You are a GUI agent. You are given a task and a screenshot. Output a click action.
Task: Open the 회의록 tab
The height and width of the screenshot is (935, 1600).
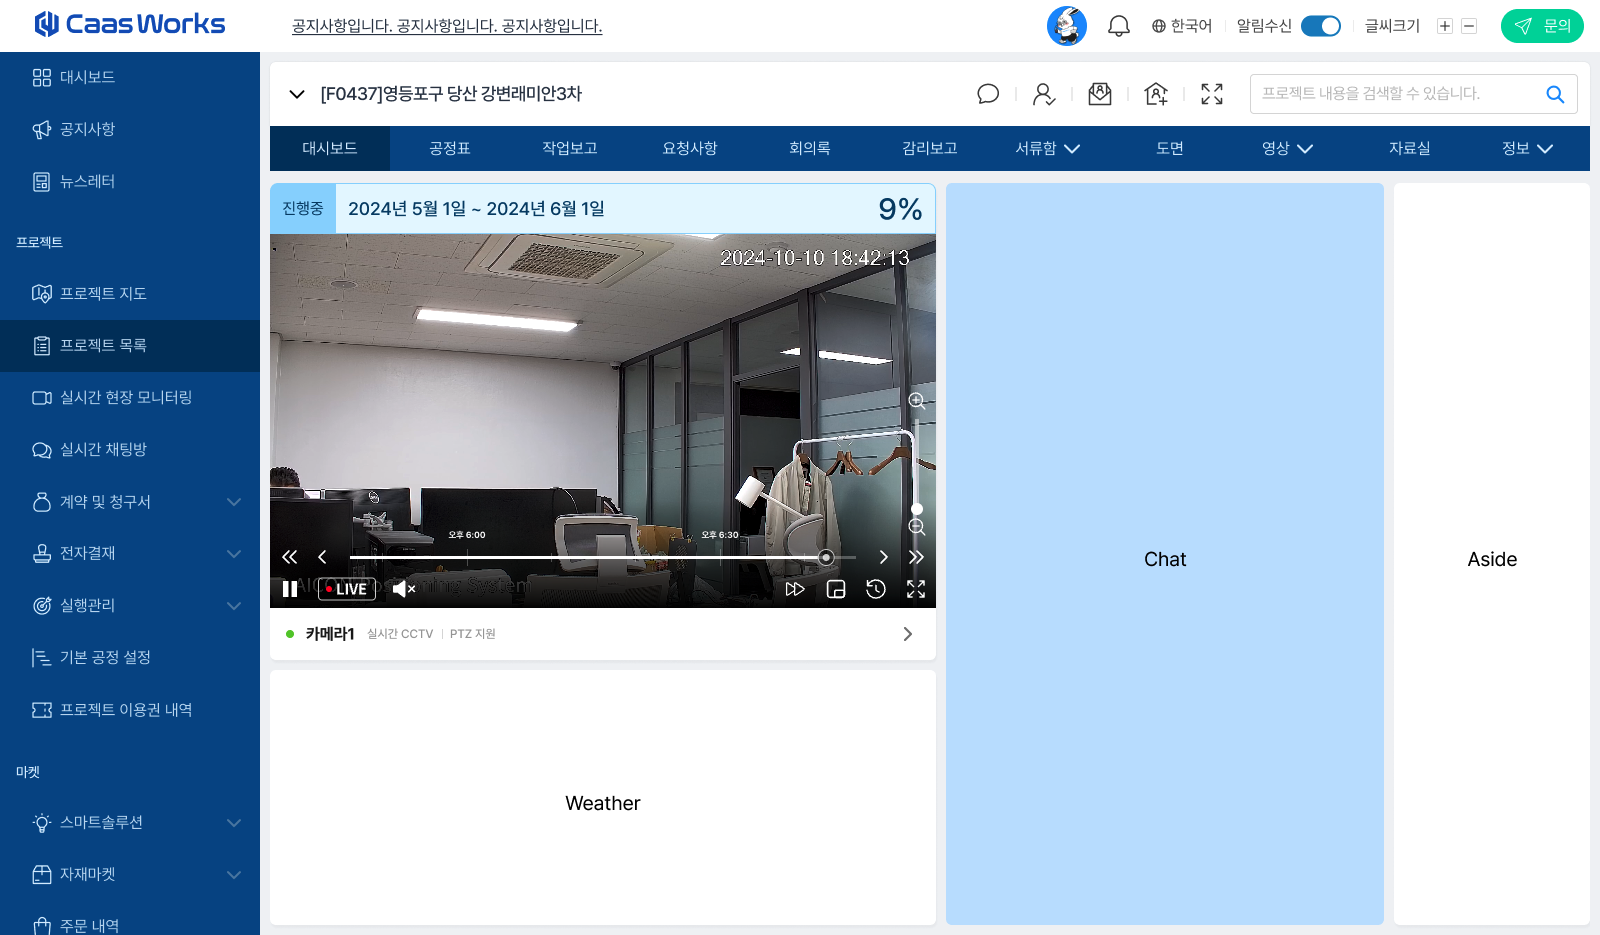(810, 148)
